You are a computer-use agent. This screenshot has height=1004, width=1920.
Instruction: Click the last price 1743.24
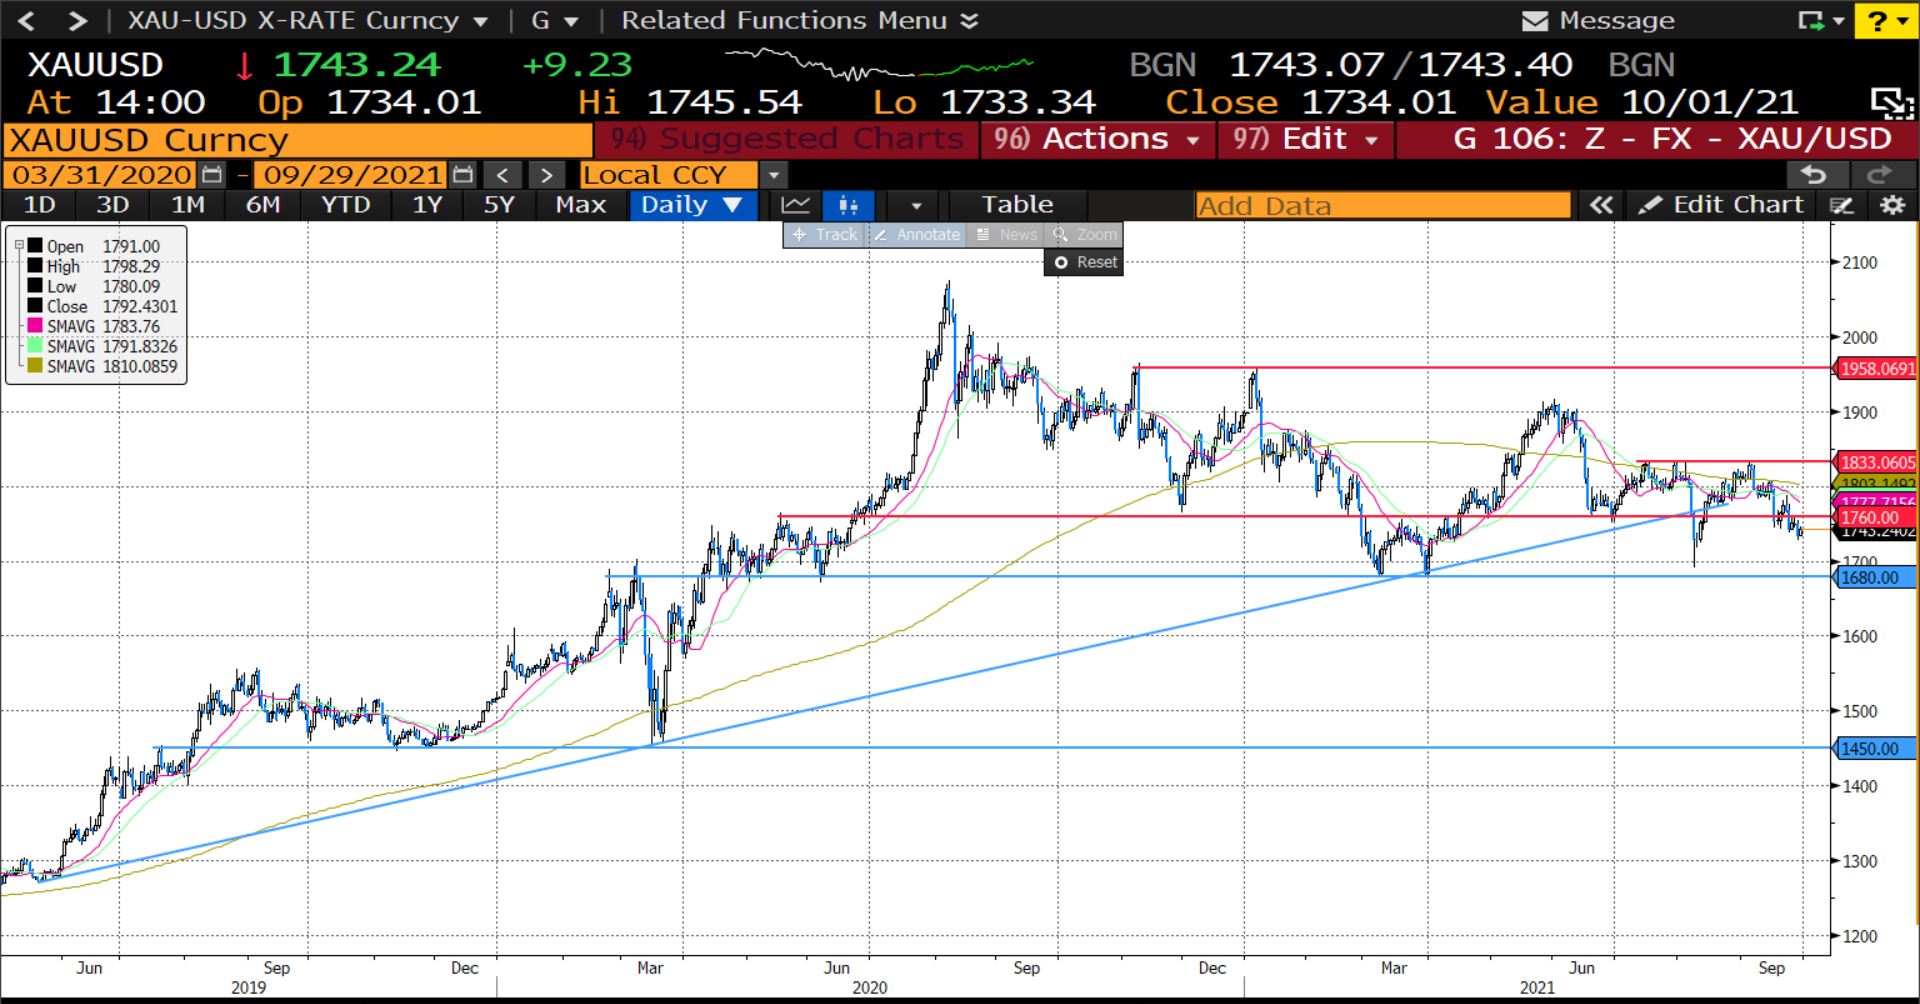[x=356, y=65]
